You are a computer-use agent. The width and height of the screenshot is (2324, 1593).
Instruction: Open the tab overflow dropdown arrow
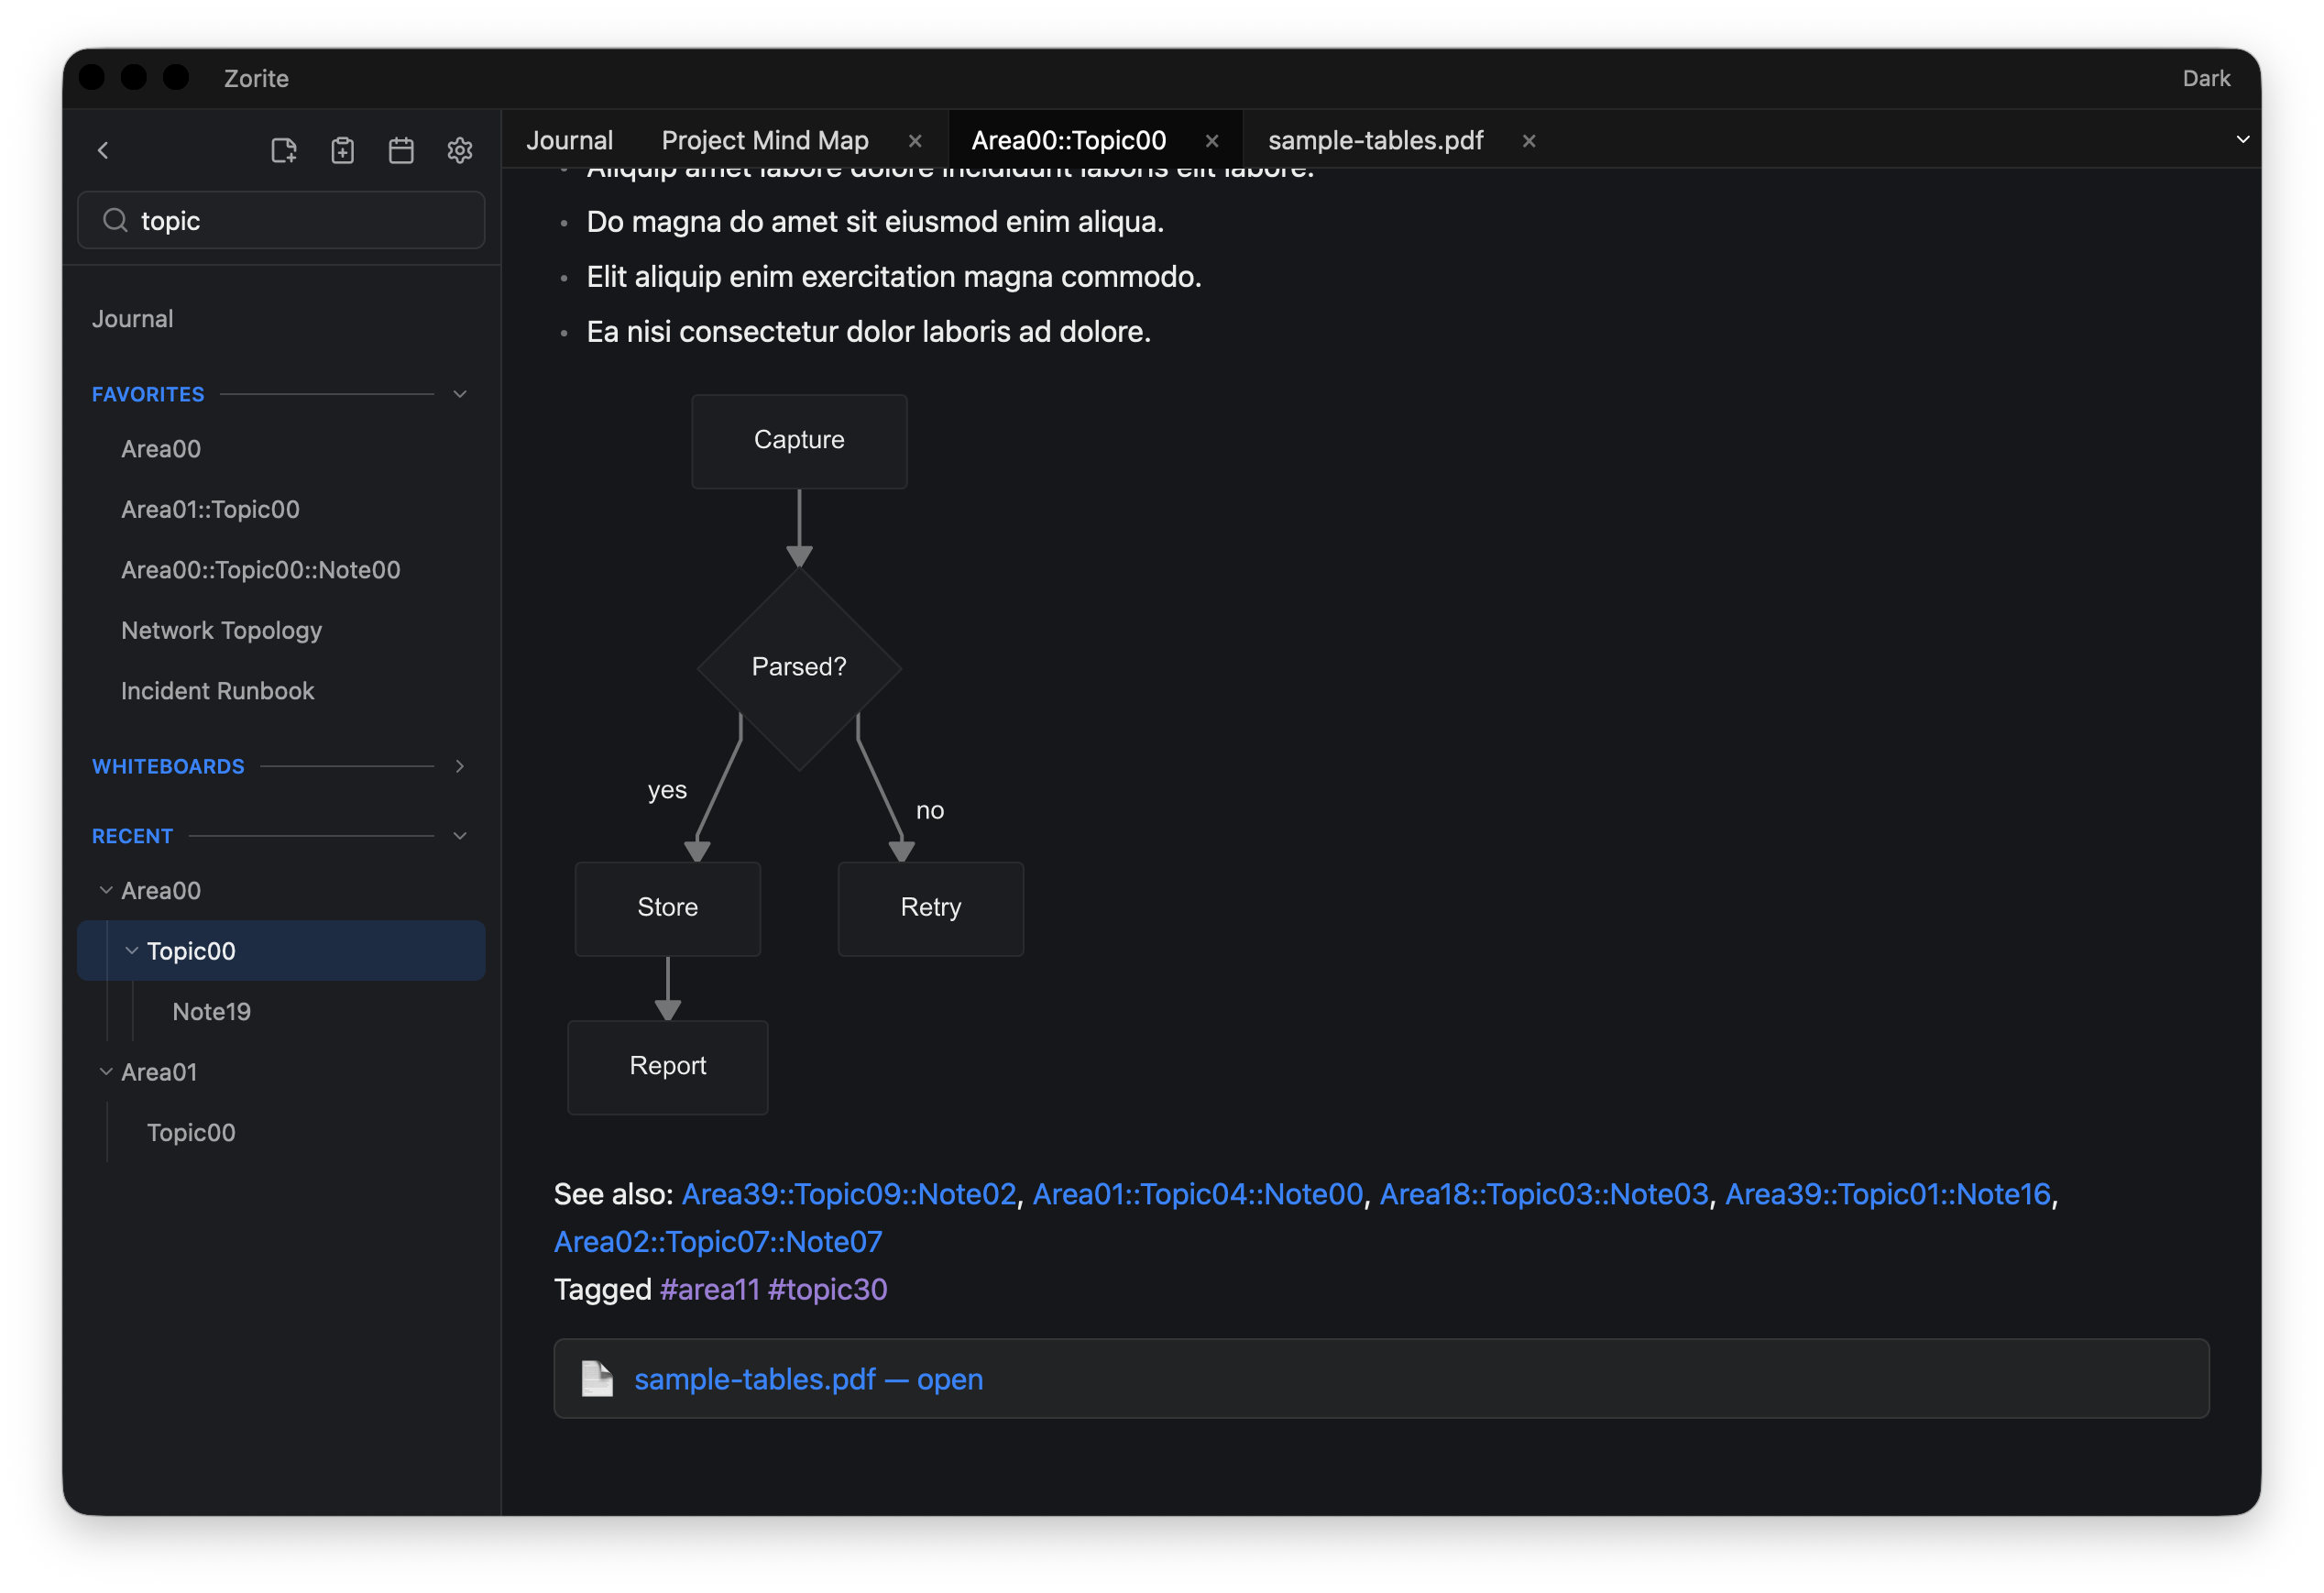click(x=2243, y=140)
